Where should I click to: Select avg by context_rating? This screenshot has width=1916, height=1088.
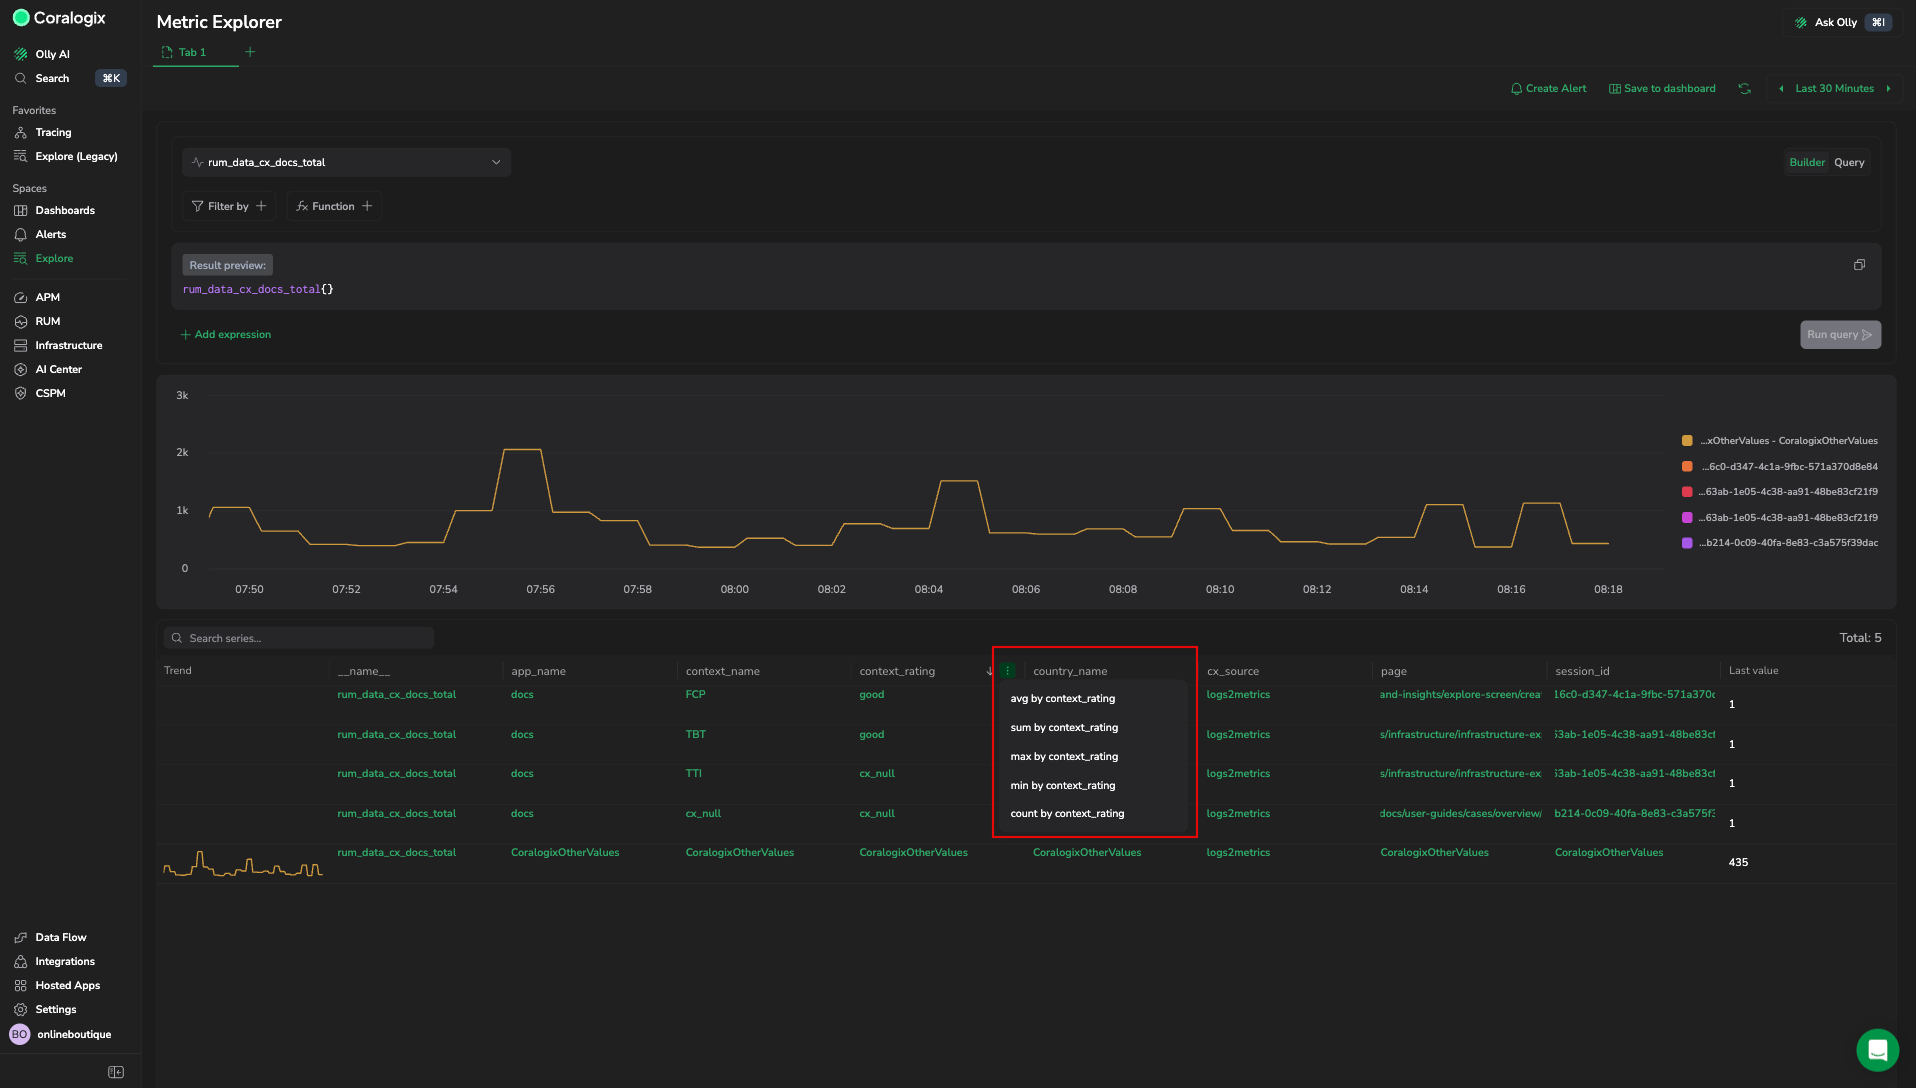1062,698
